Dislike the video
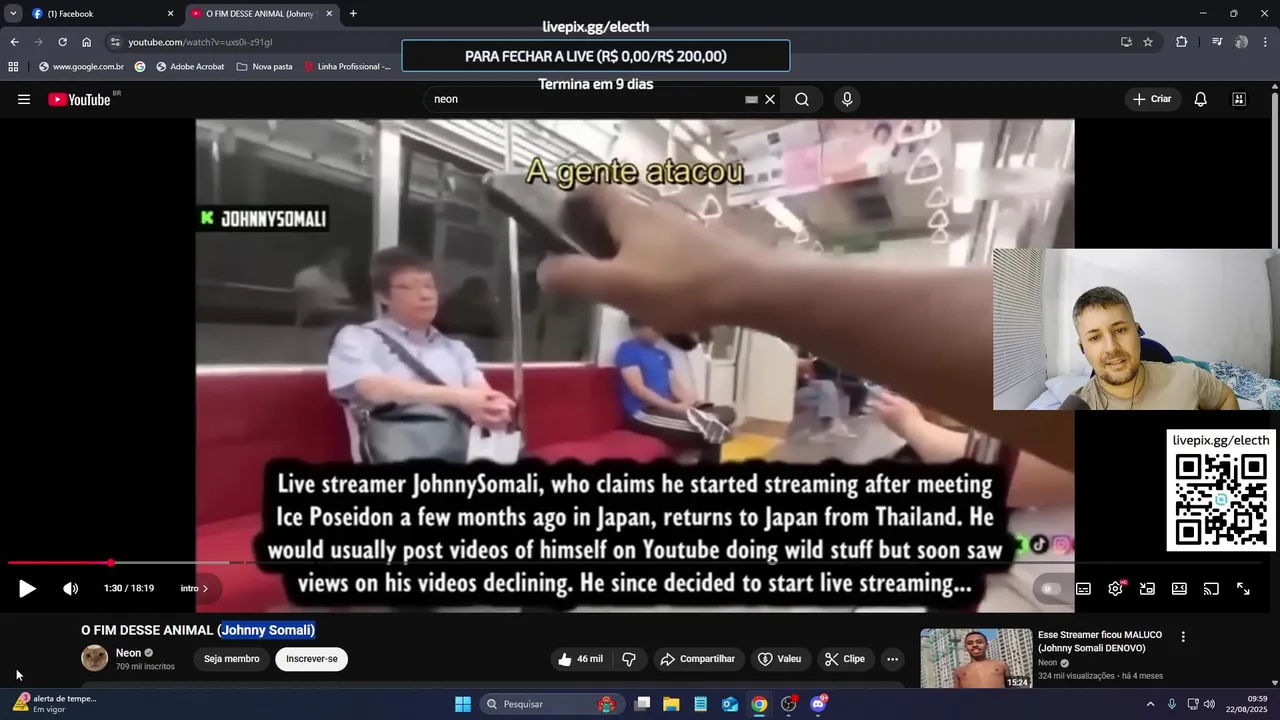 coord(629,659)
